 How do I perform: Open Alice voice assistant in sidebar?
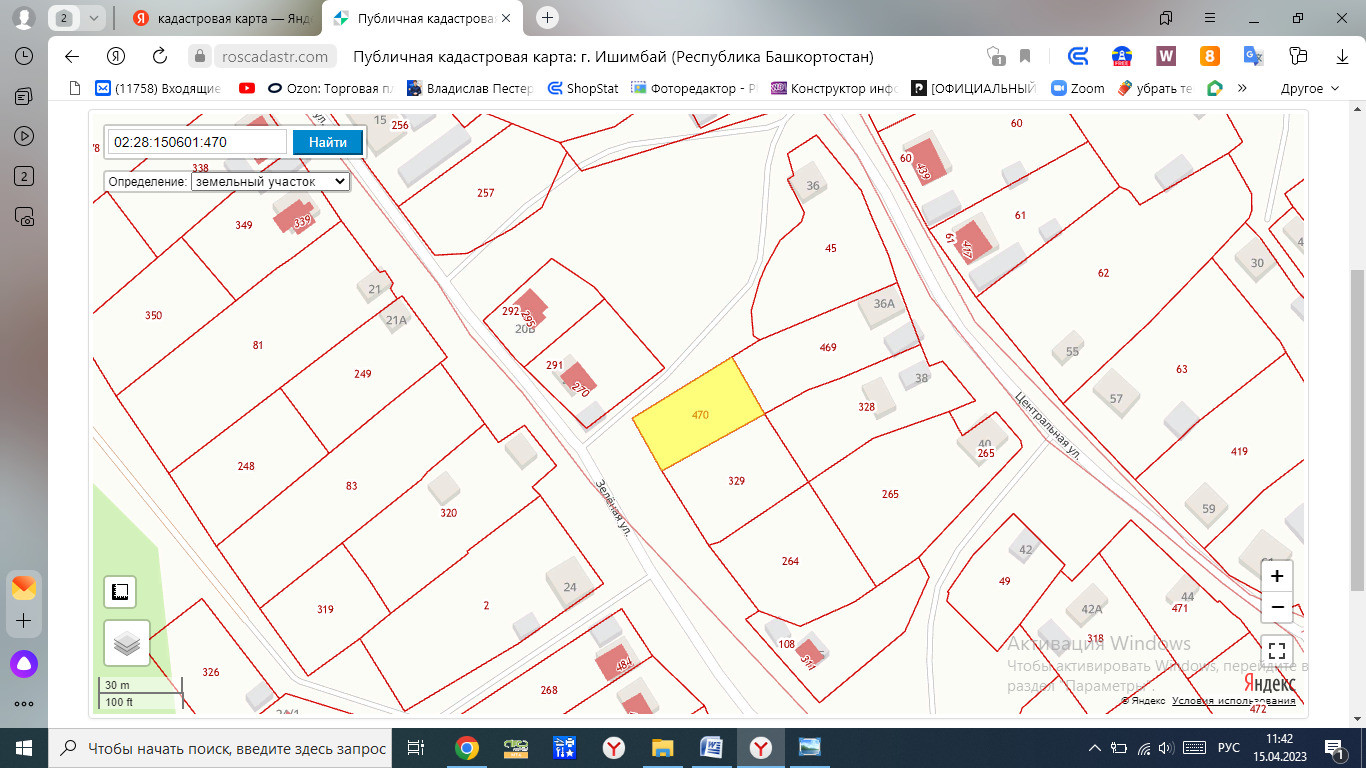pos(24,662)
